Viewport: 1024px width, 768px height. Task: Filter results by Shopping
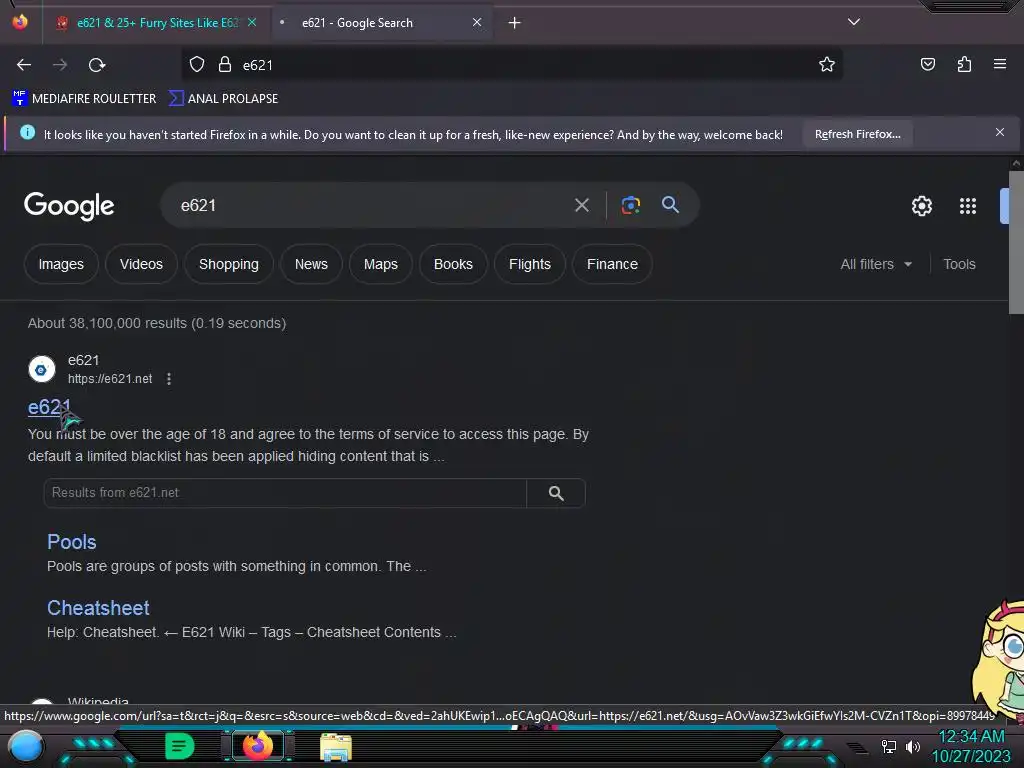pos(229,264)
